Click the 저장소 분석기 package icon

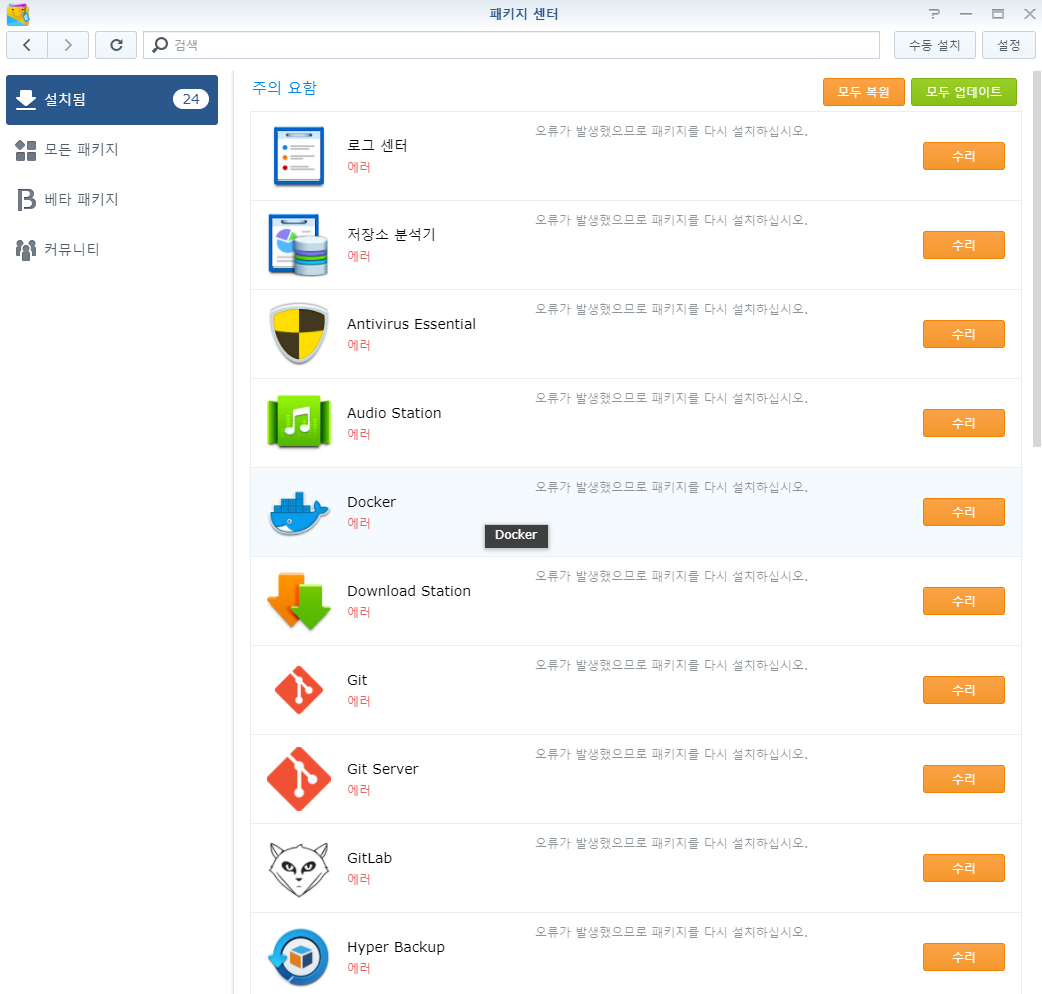(x=298, y=245)
